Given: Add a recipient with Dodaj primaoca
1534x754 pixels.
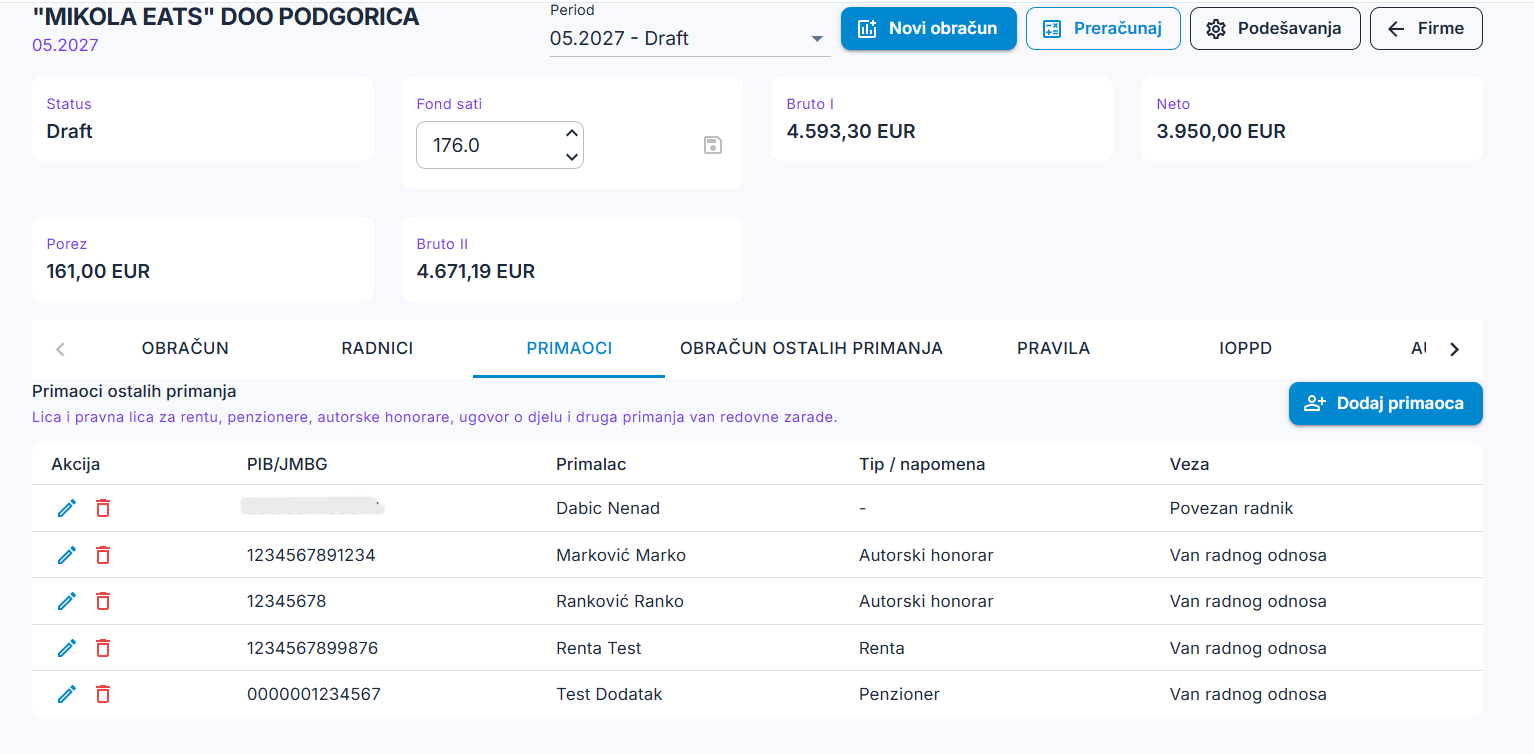Looking at the screenshot, I should click(x=1385, y=403).
